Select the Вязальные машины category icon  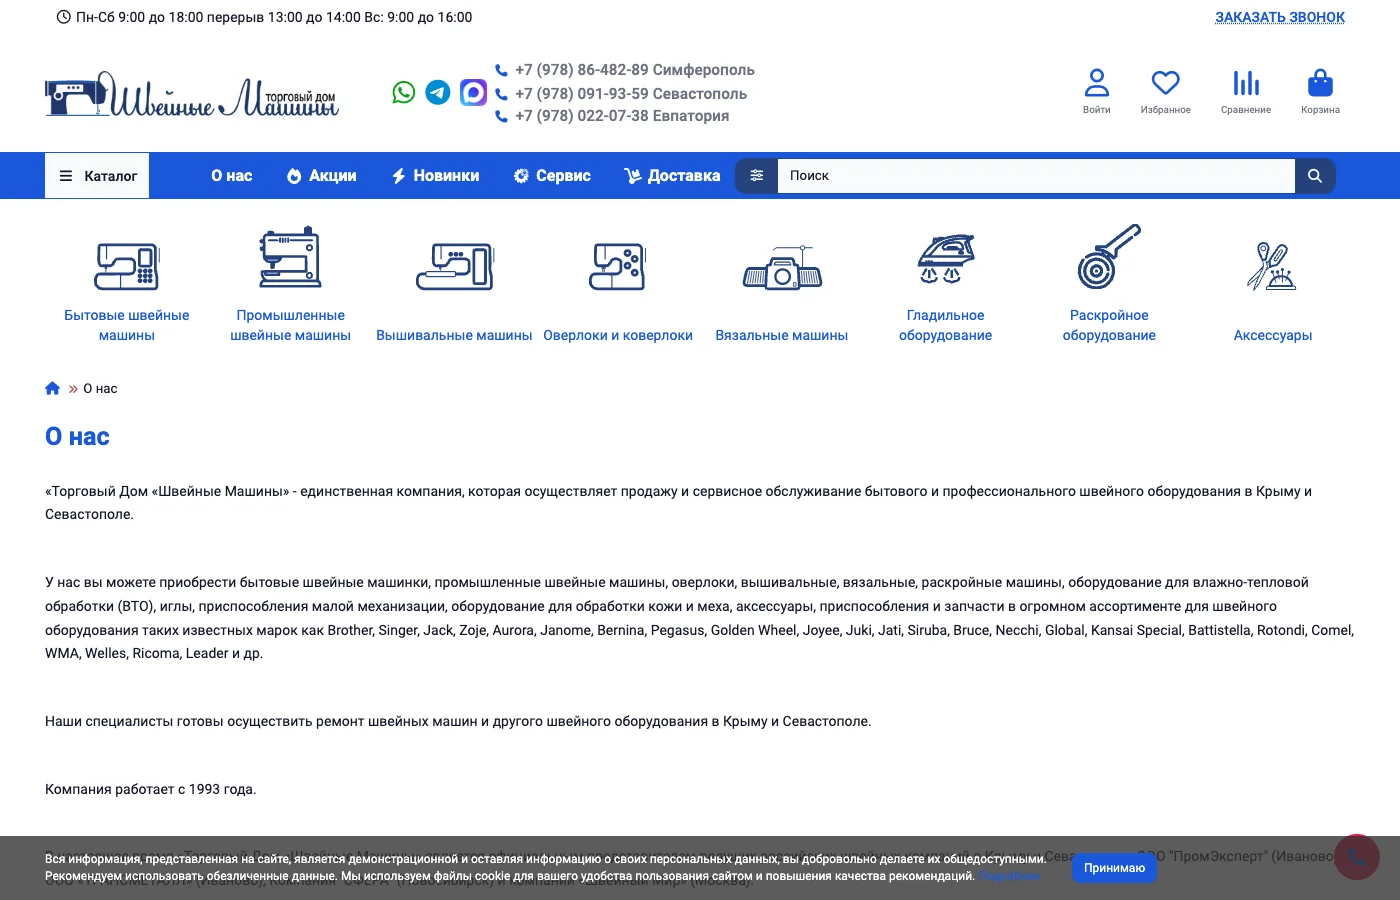tap(782, 269)
